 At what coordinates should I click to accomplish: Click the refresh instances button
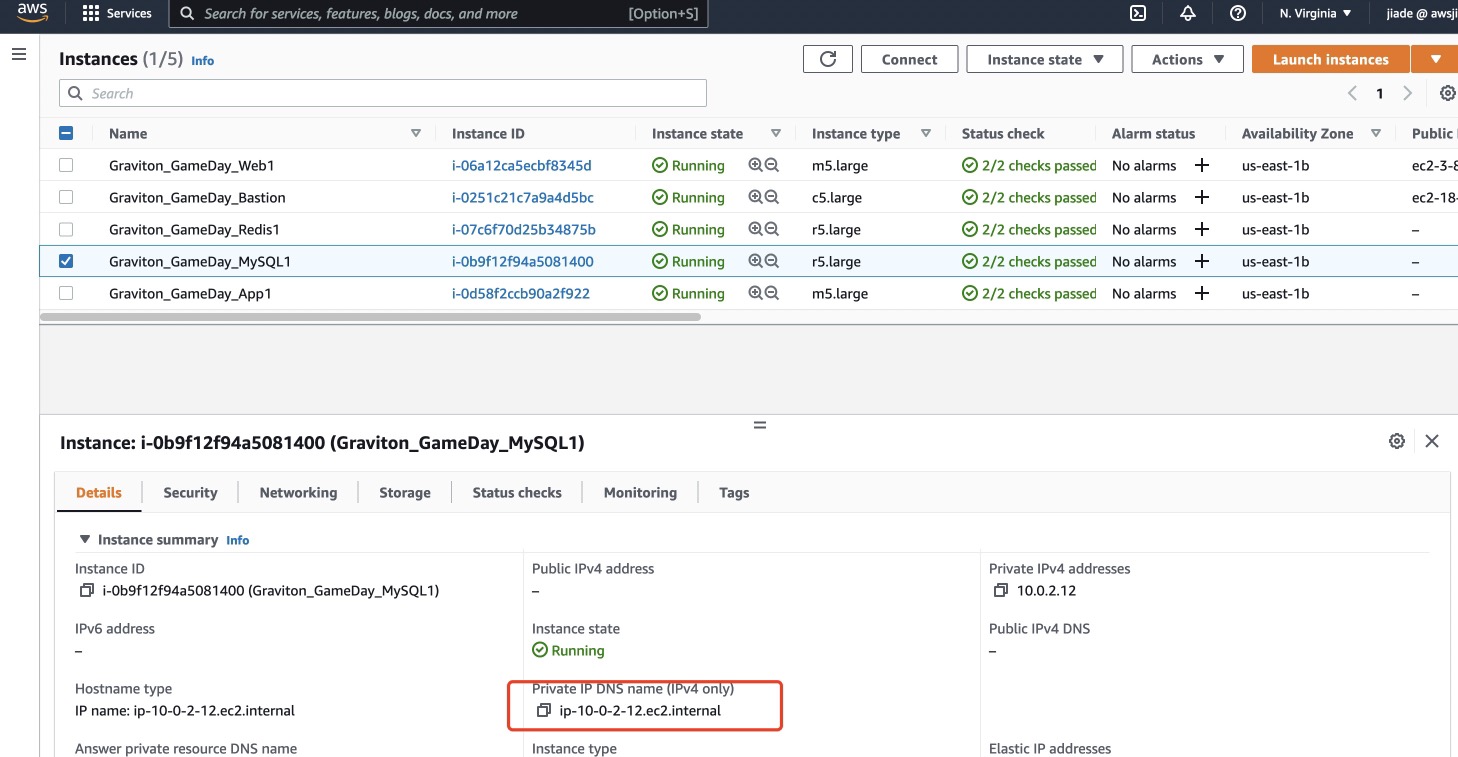[x=828, y=59]
